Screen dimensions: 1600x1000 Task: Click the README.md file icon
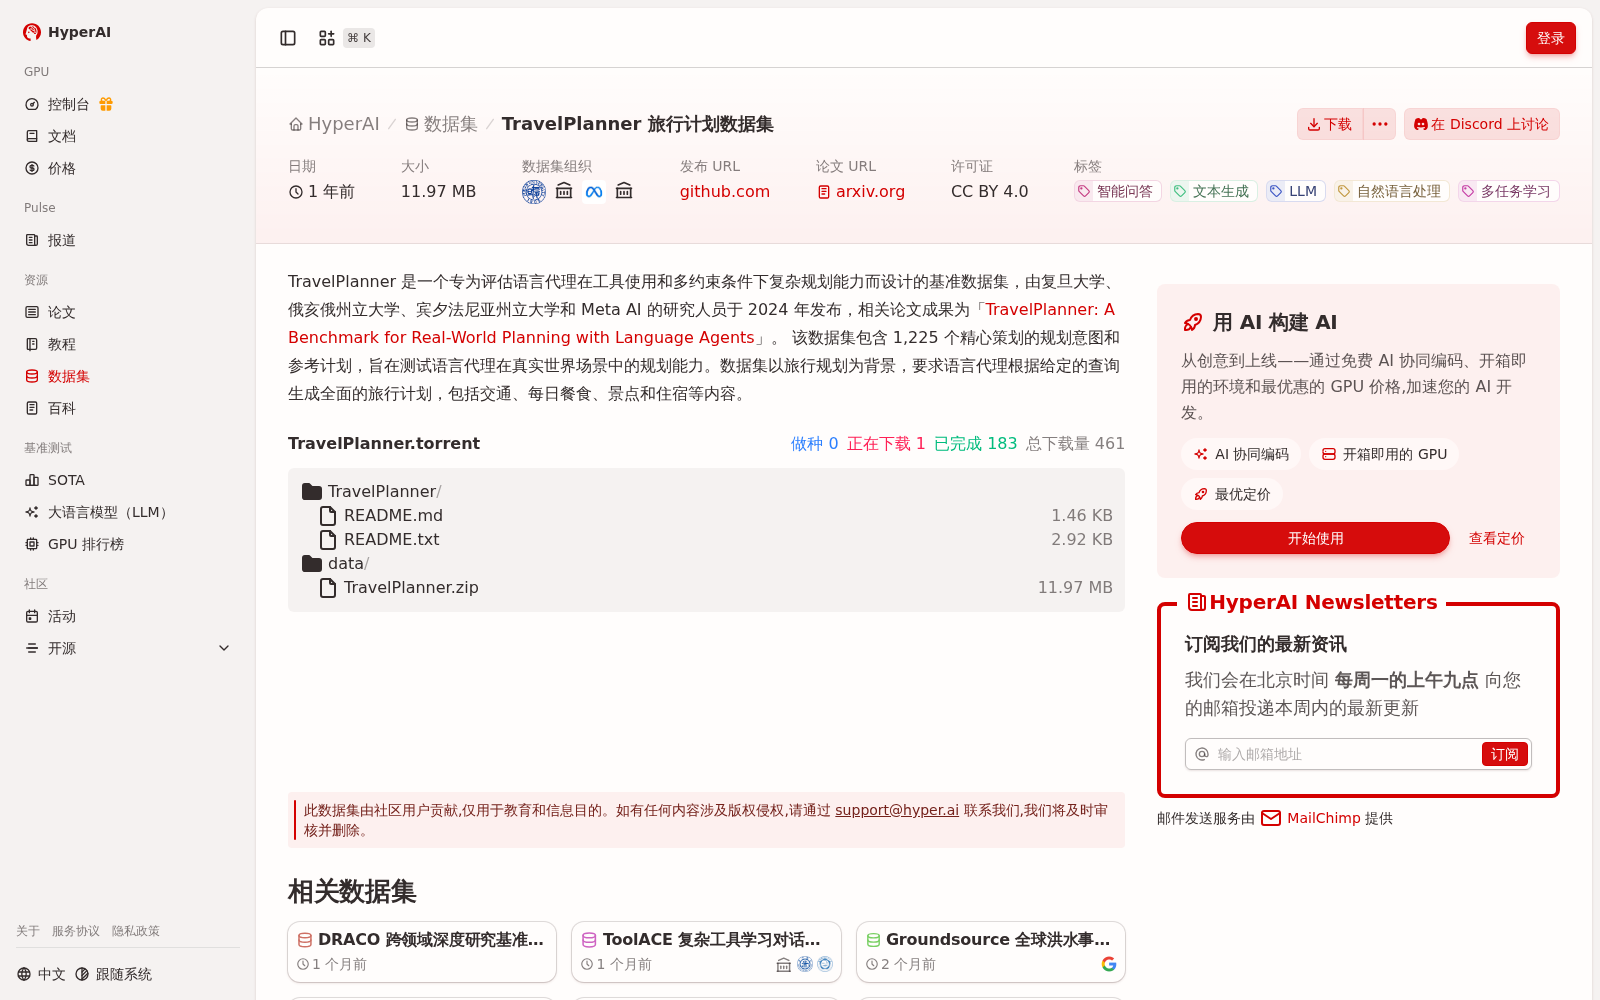pyautogui.click(x=327, y=515)
